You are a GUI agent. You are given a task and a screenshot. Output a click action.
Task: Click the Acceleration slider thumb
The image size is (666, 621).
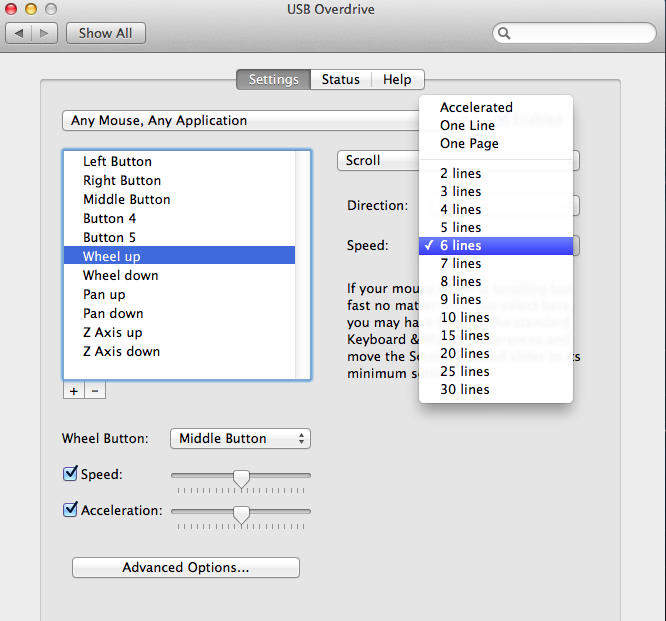[x=241, y=515]
